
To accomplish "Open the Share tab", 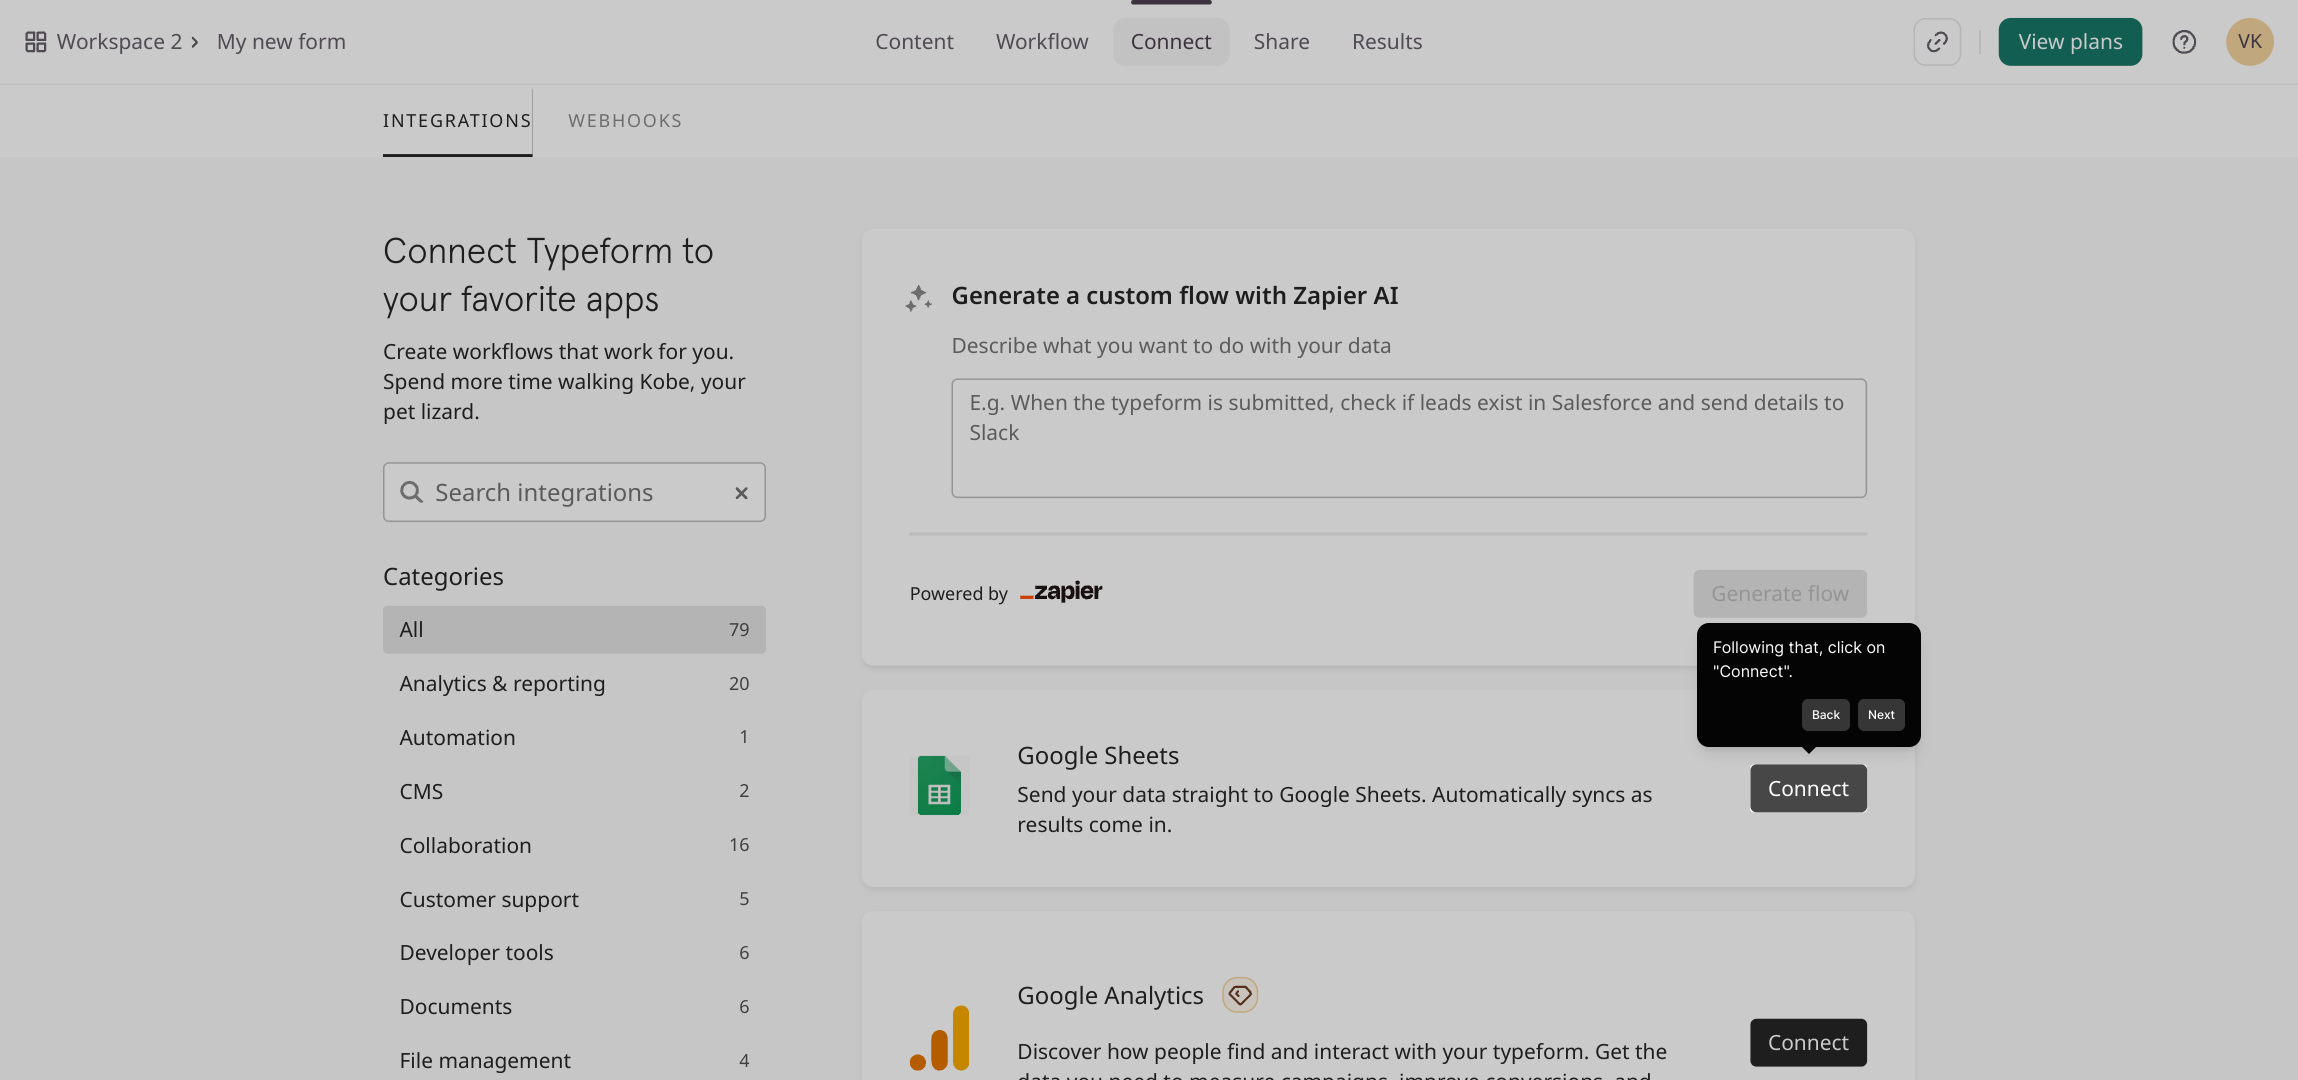I will coord(1281,42).
